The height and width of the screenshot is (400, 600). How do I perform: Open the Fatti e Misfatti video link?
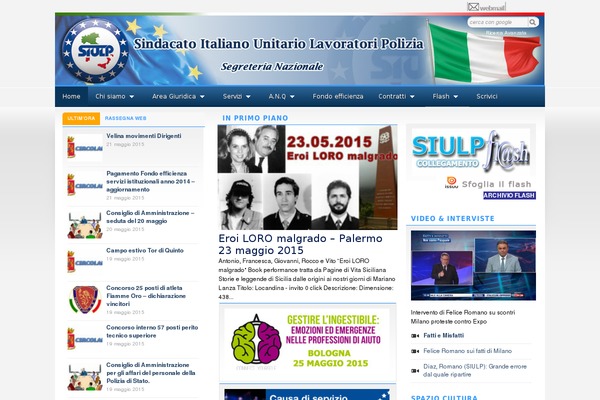coord(443,336)
